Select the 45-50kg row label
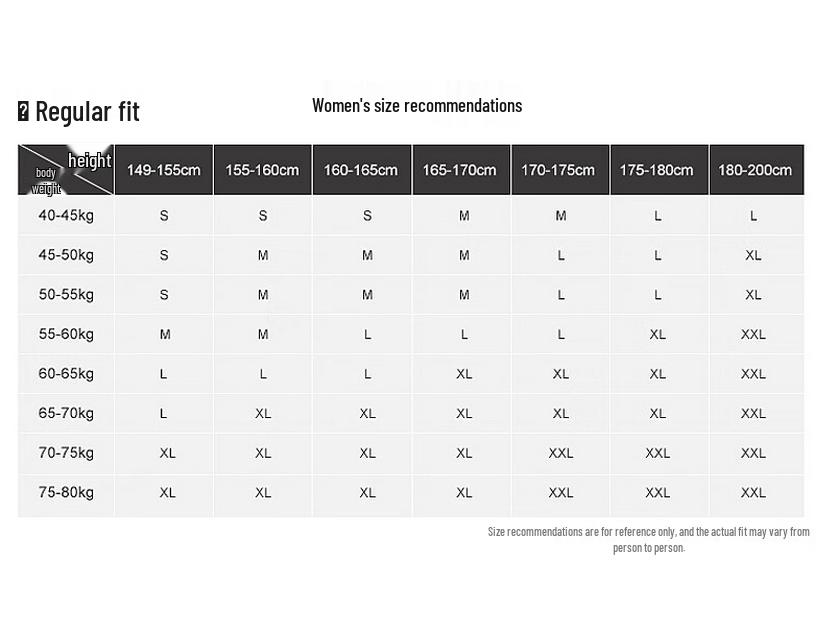 [x=66, y=255]
